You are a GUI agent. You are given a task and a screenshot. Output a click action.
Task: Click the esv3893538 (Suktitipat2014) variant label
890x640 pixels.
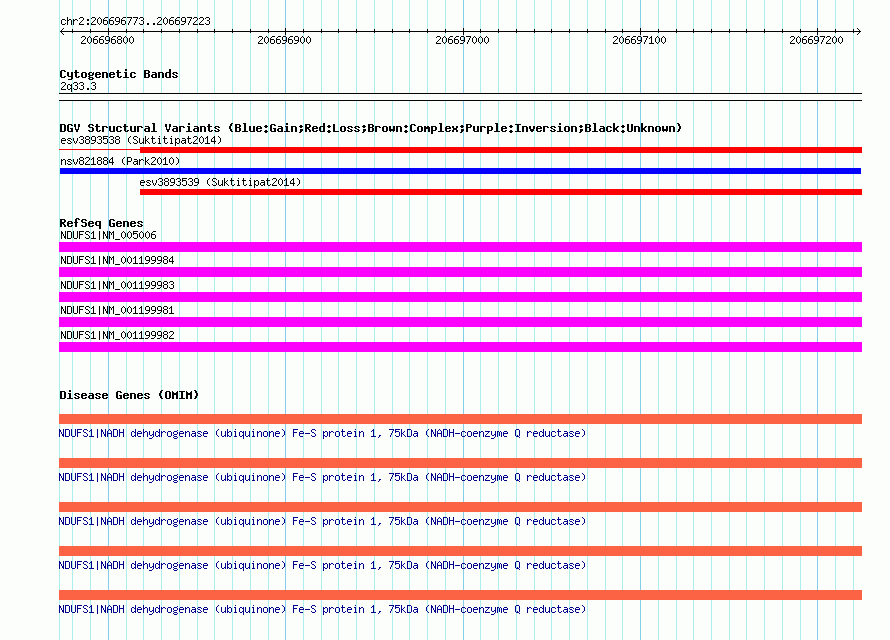[x=140, y=140]
